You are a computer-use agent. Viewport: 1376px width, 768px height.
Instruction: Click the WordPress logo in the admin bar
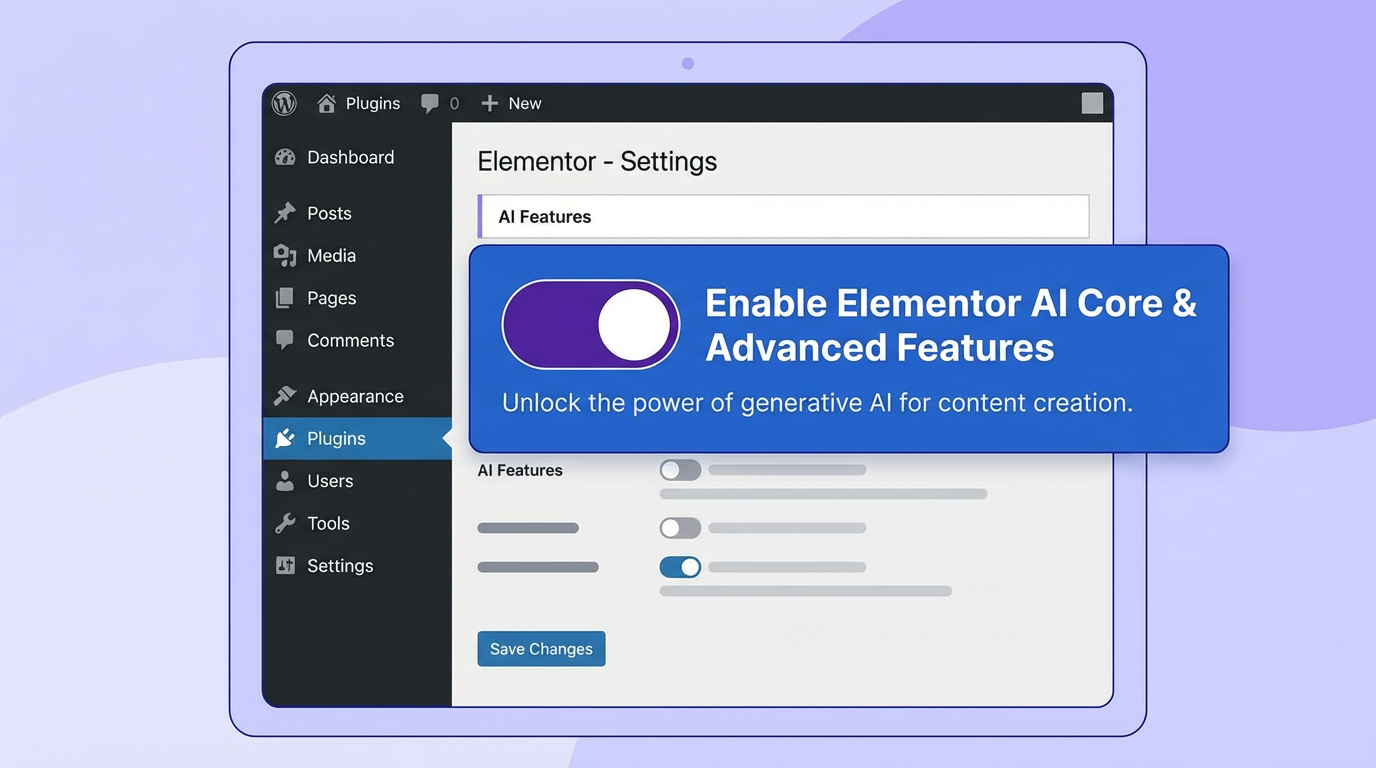[x=284, y=102]
